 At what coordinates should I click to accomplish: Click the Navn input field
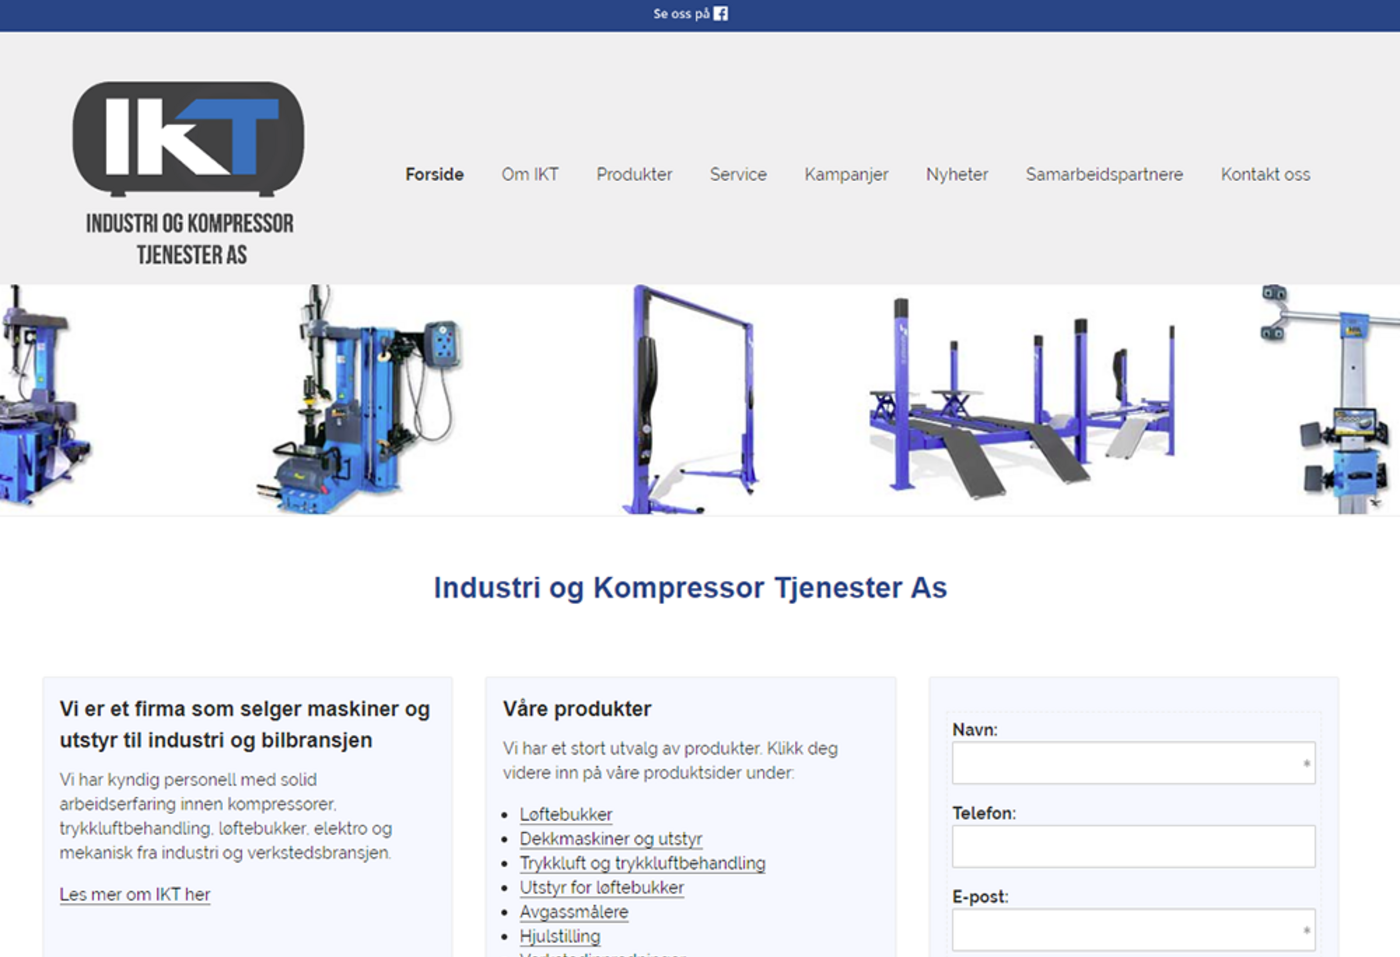coord(1133,763)
